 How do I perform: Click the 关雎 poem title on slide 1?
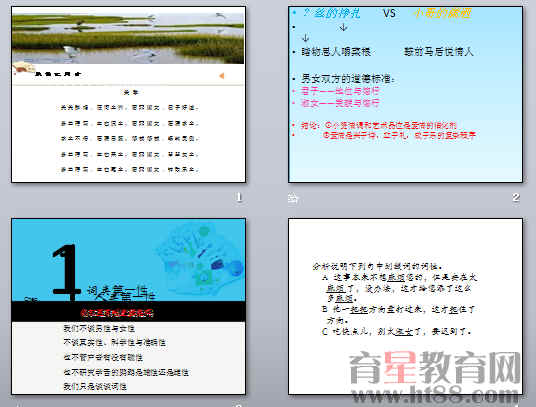[131, 92]
